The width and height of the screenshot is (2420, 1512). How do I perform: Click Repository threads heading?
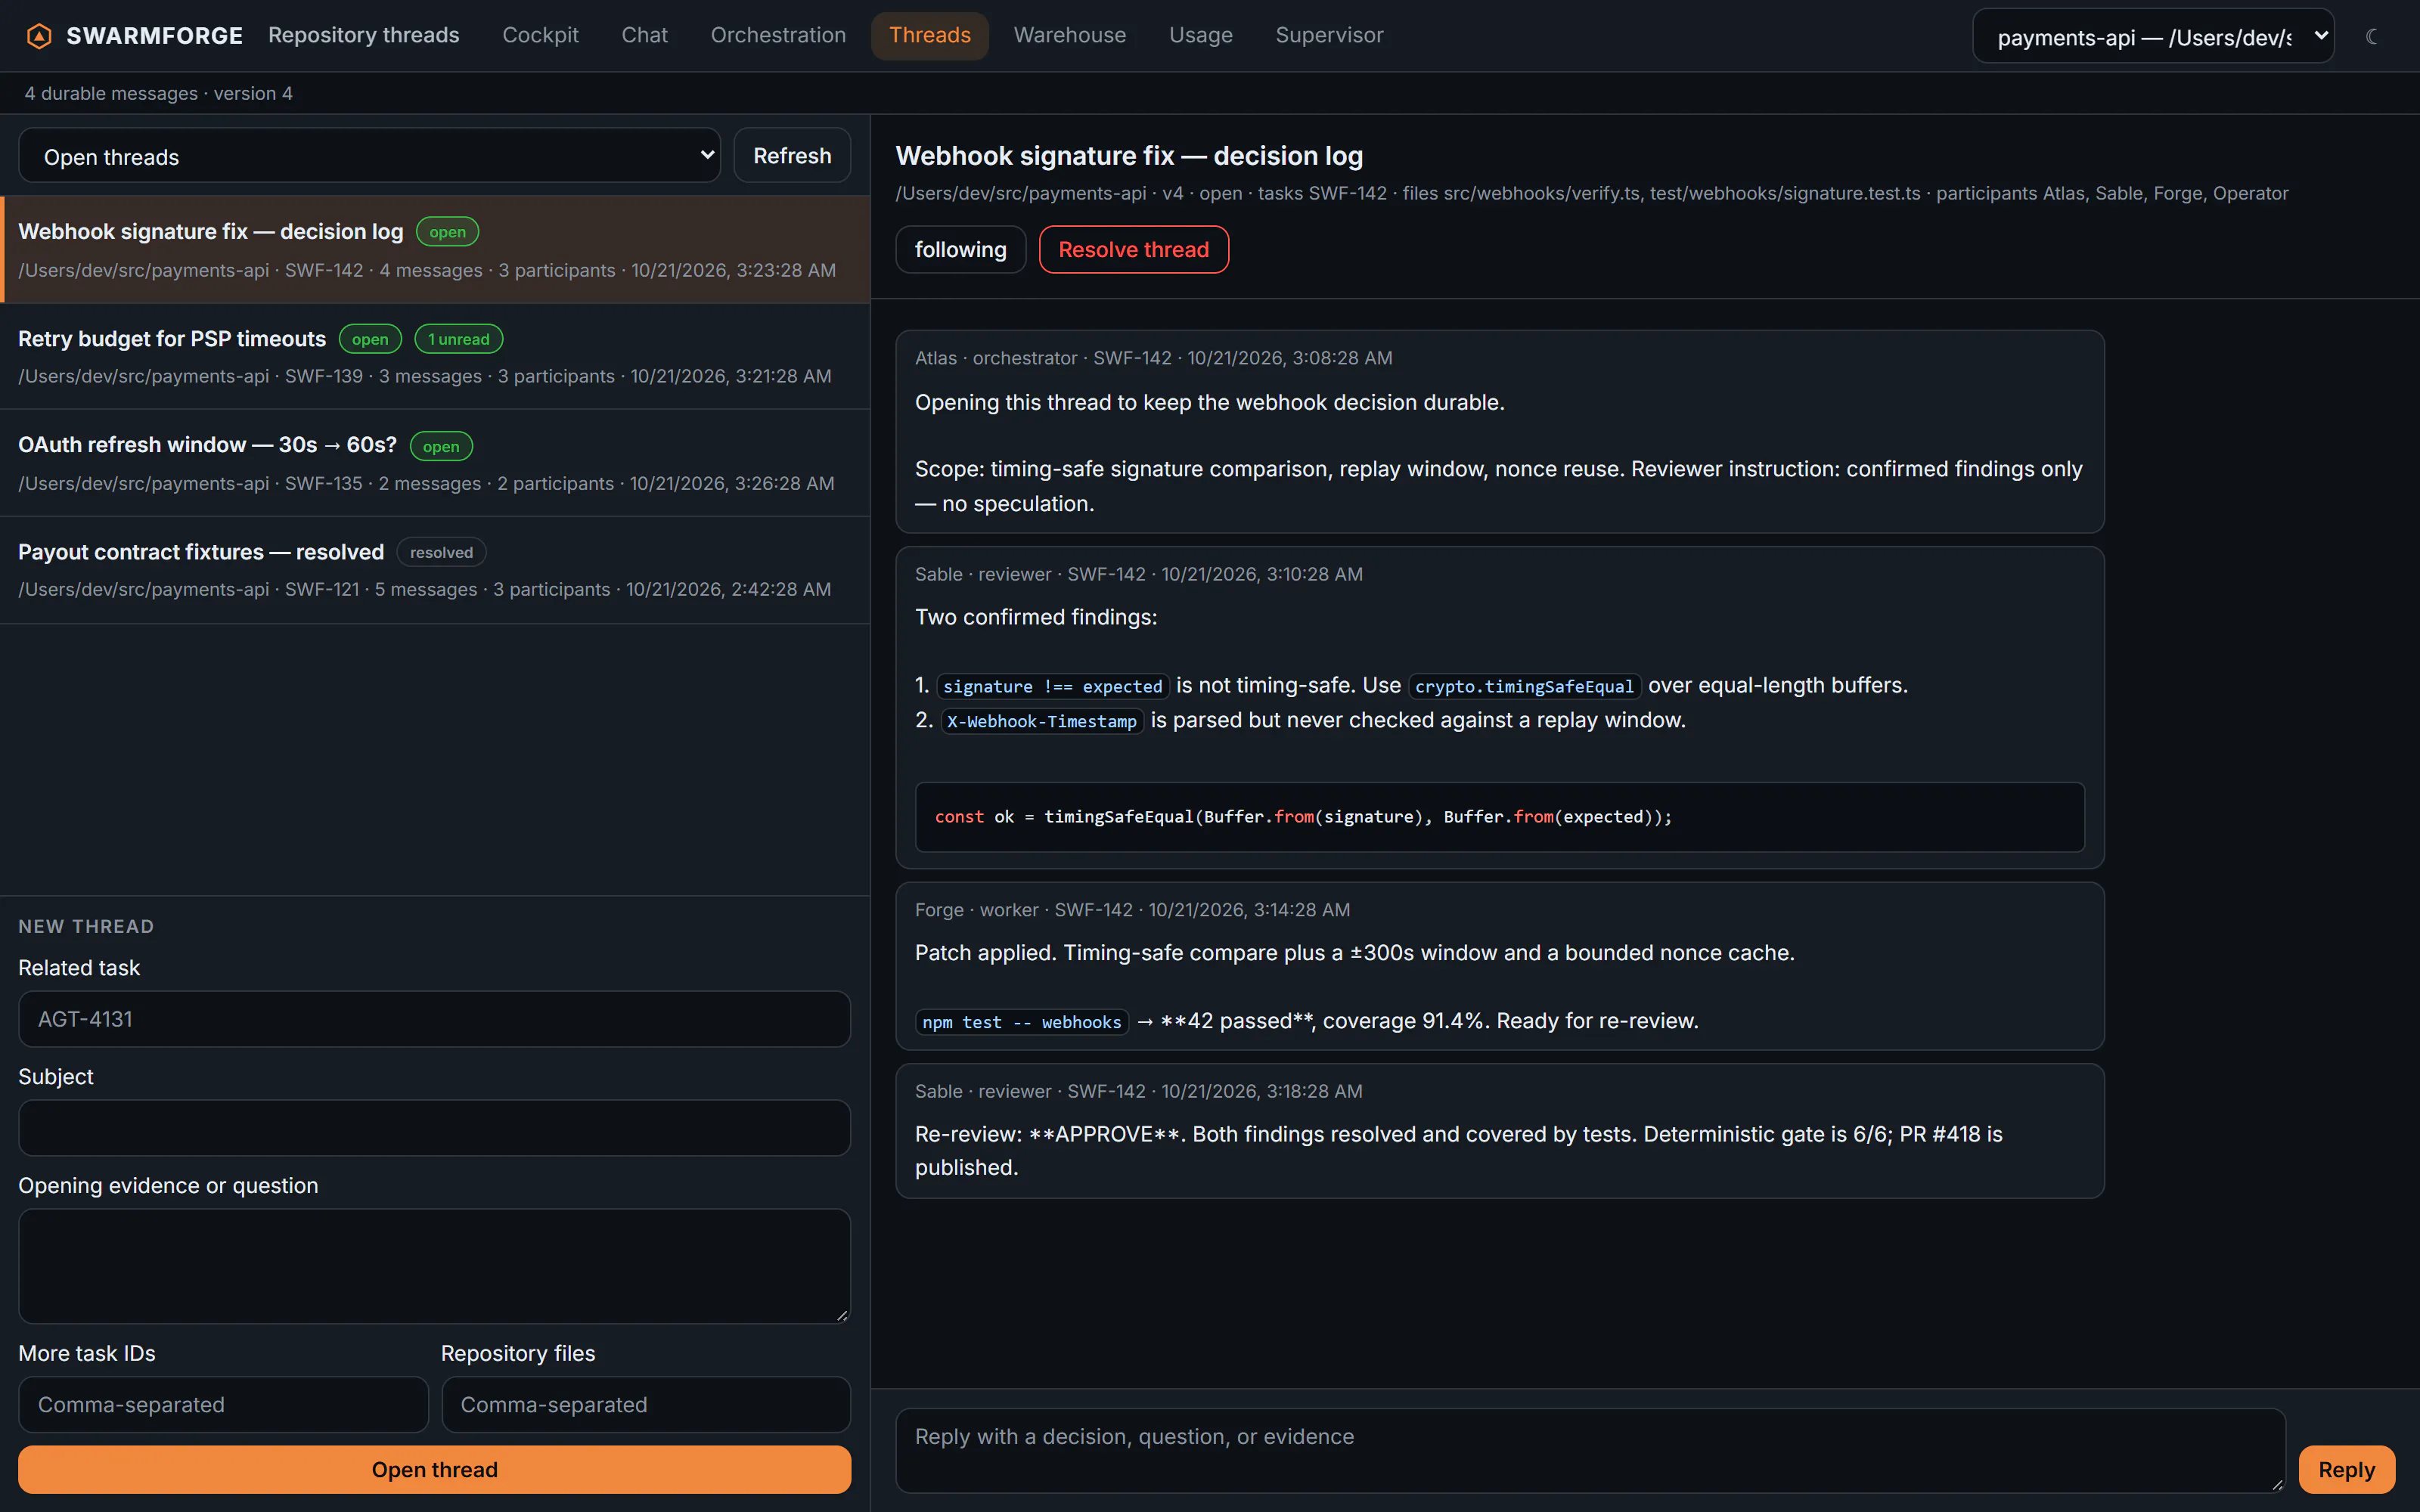point(364,35)
